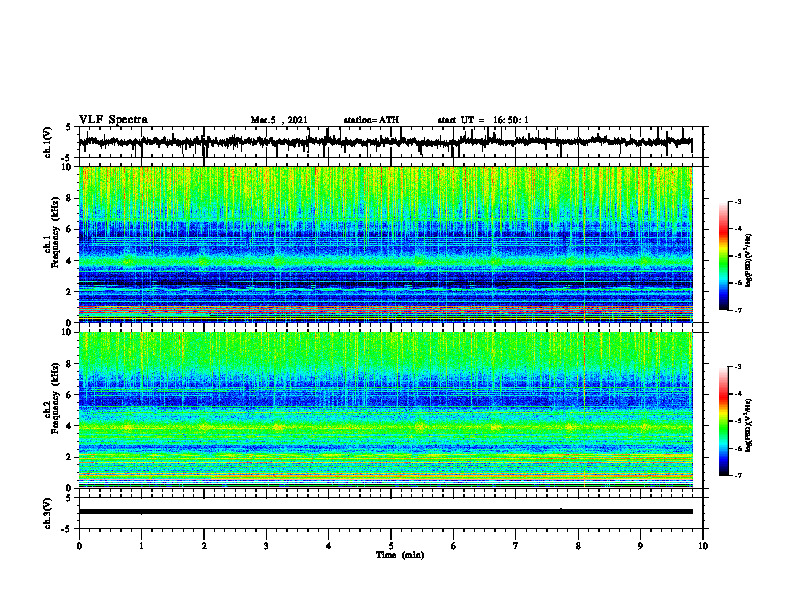Click the '1' tick on the time axis

coord(141,546)
